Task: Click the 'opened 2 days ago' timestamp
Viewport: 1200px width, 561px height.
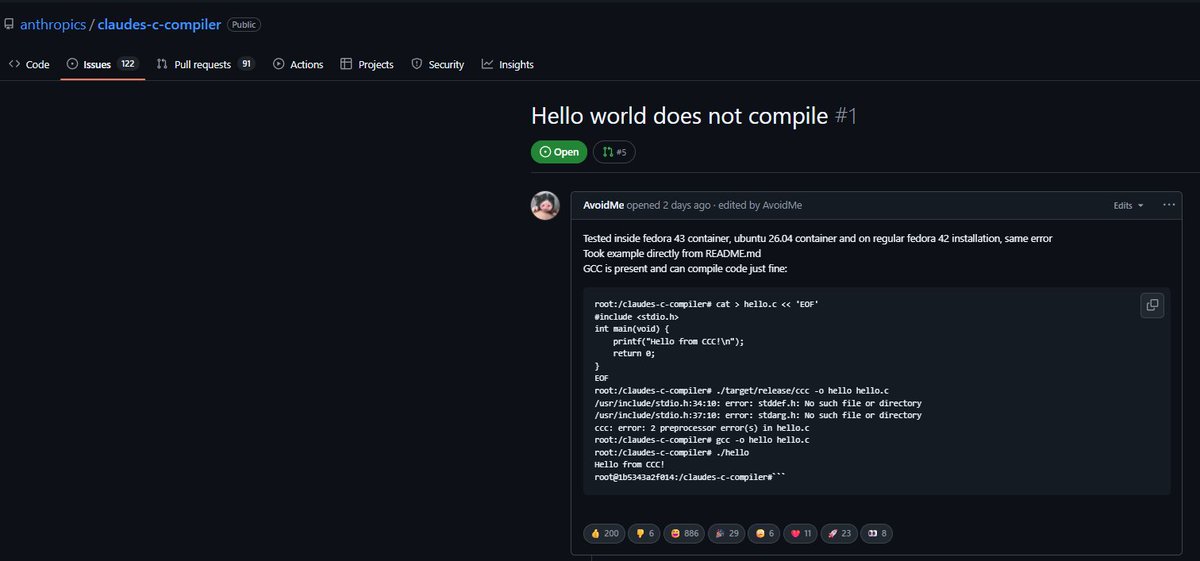Action: [668, 205]
